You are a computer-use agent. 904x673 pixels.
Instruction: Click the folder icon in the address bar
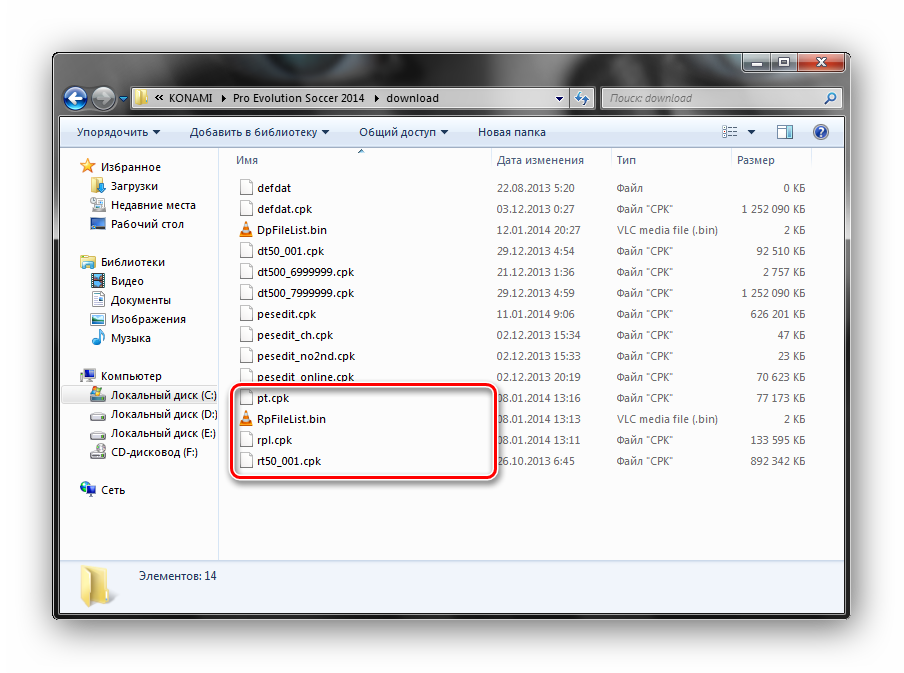click(140, 98)
